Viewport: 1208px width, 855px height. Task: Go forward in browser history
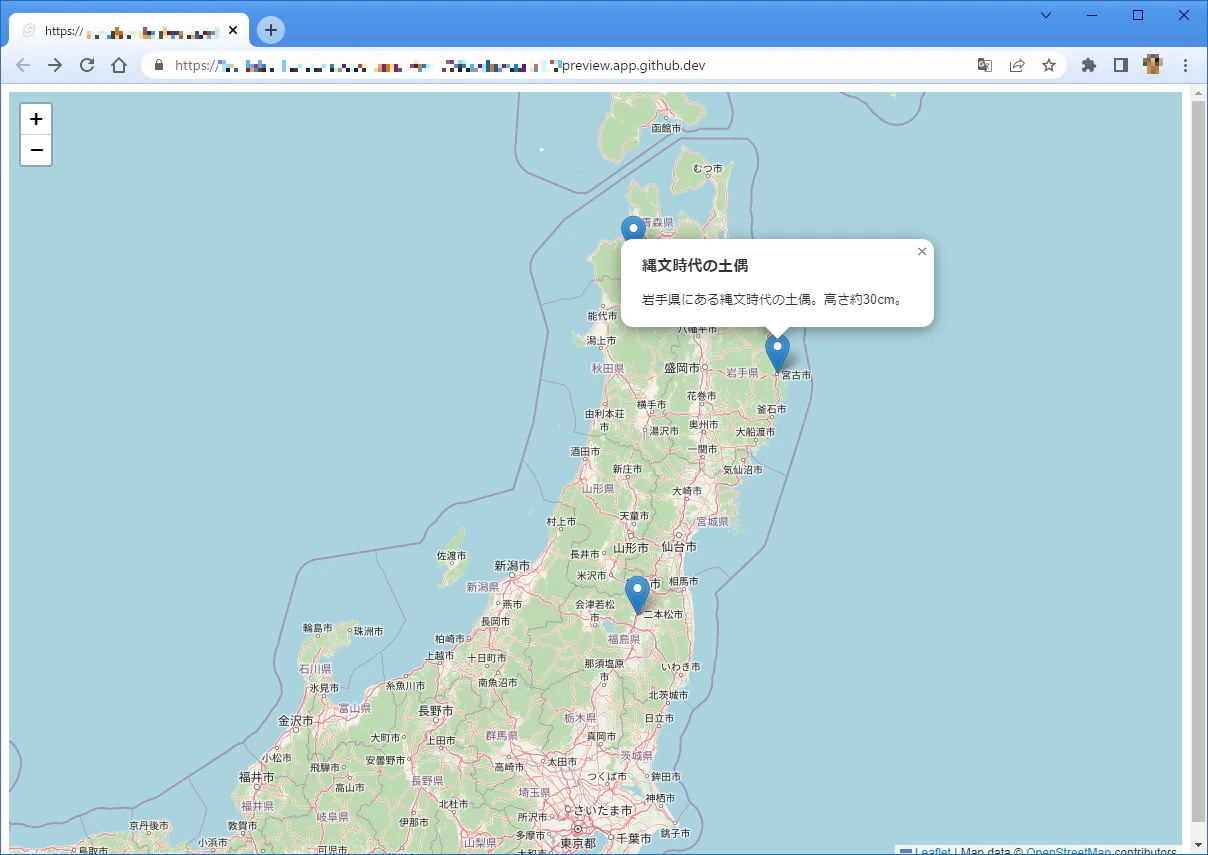55,65
